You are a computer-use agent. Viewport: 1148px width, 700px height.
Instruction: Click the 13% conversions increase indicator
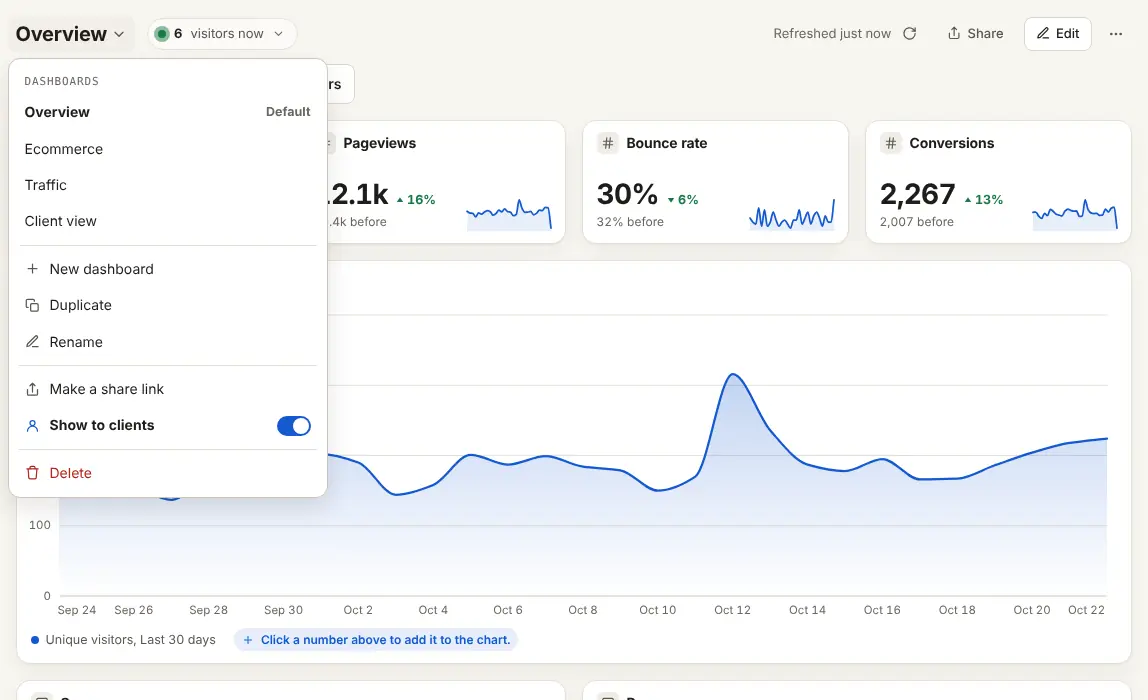click(983, 199)
